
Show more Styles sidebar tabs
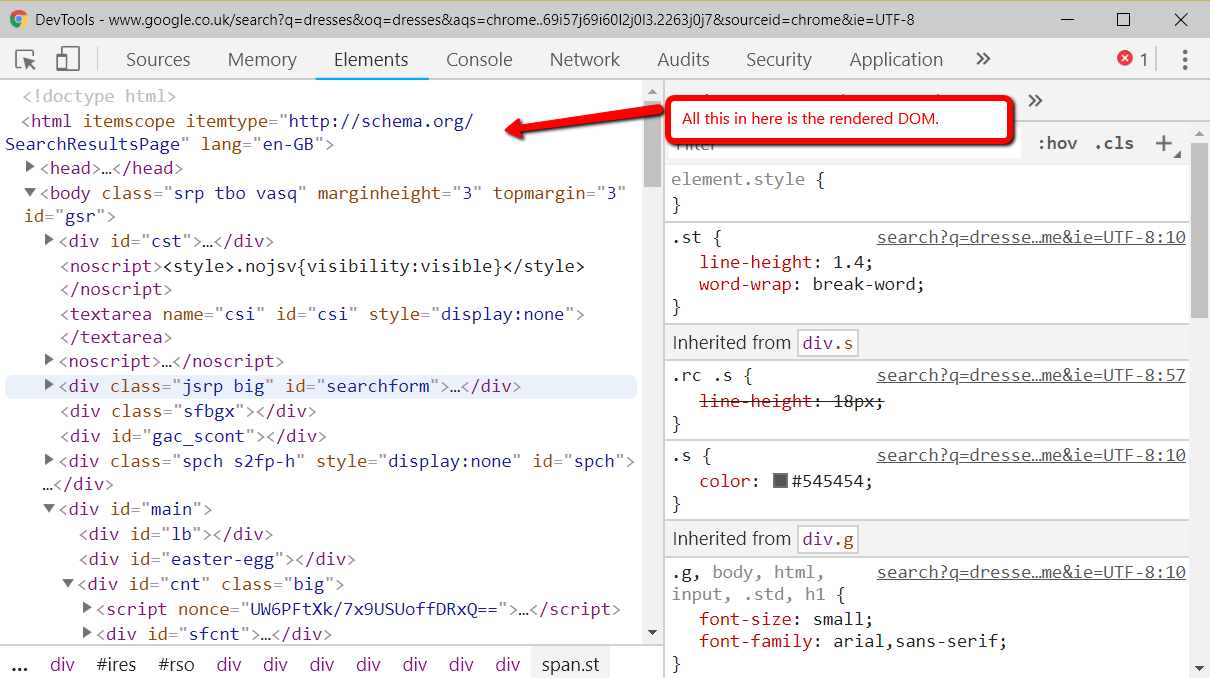point(1036,100)
